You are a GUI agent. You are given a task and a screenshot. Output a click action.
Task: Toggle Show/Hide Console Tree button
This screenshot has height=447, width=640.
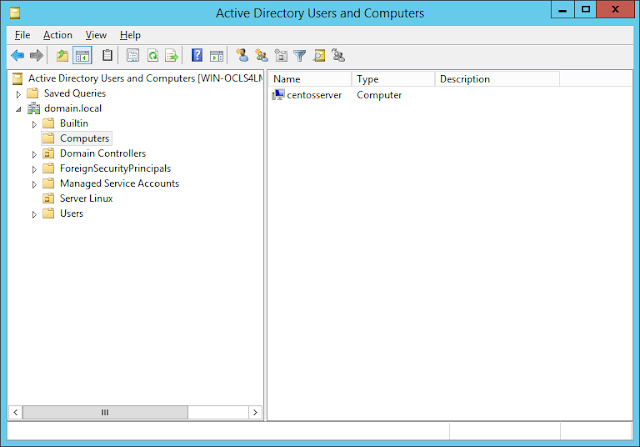pyautogui.click(x=82, y=55)
